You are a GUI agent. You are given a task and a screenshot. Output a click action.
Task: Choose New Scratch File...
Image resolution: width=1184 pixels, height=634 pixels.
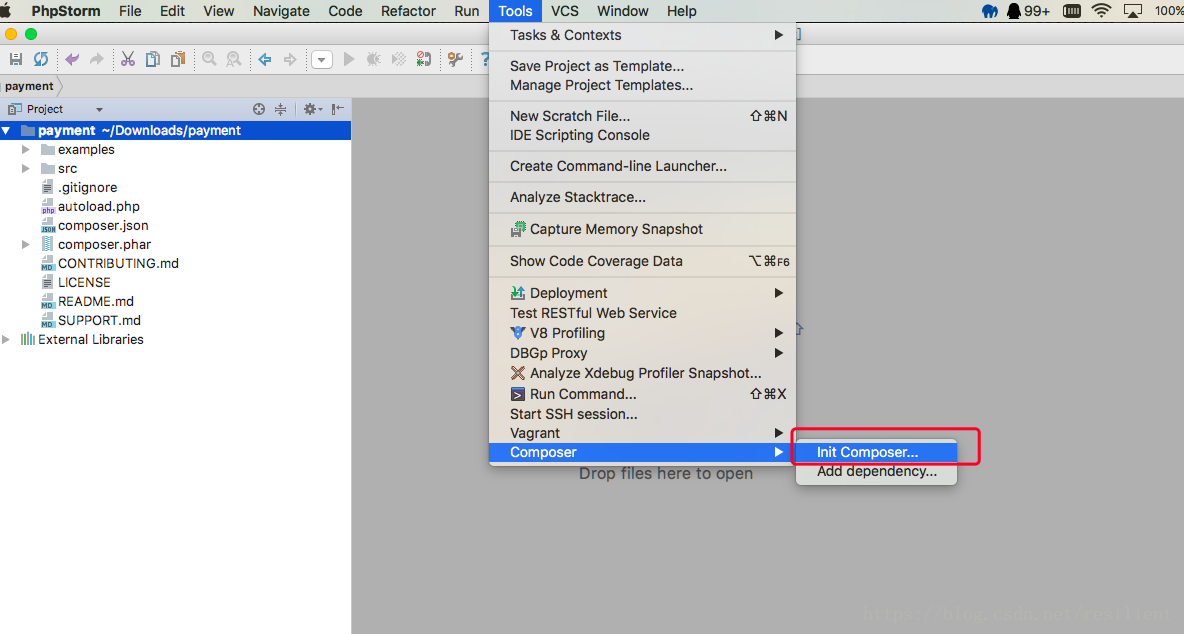pyautogui.click(x=643, y=115)
